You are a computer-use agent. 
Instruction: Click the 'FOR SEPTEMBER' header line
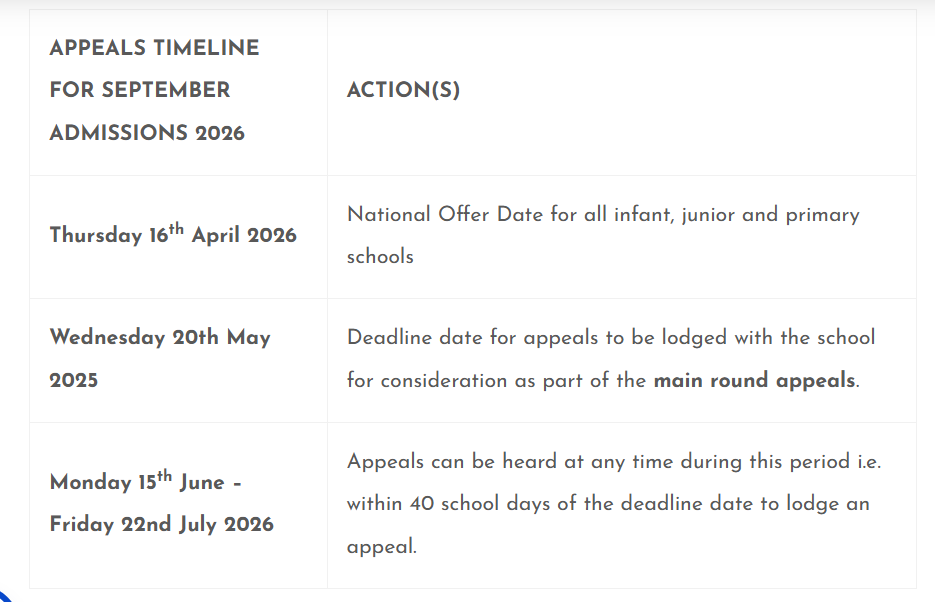click(140, 90)
